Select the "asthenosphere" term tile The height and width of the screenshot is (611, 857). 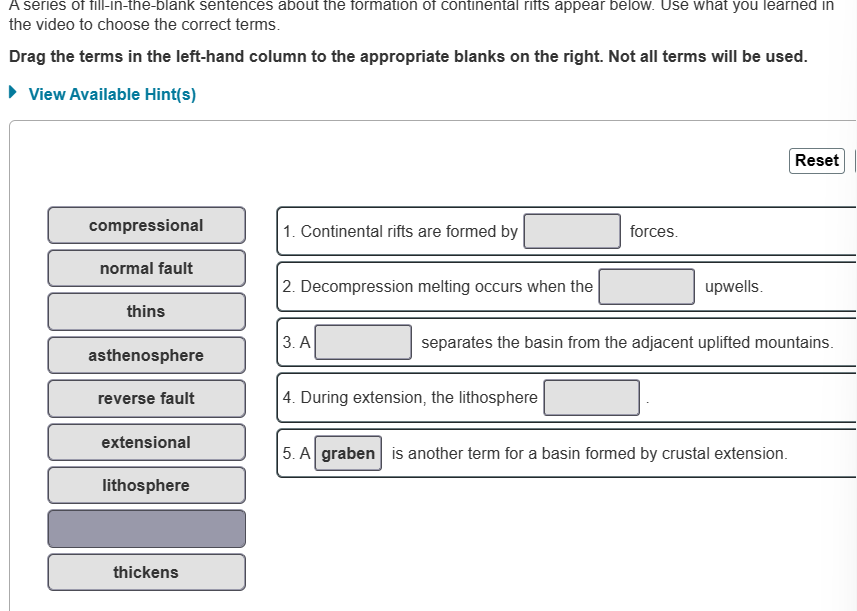tap(146, 355)
